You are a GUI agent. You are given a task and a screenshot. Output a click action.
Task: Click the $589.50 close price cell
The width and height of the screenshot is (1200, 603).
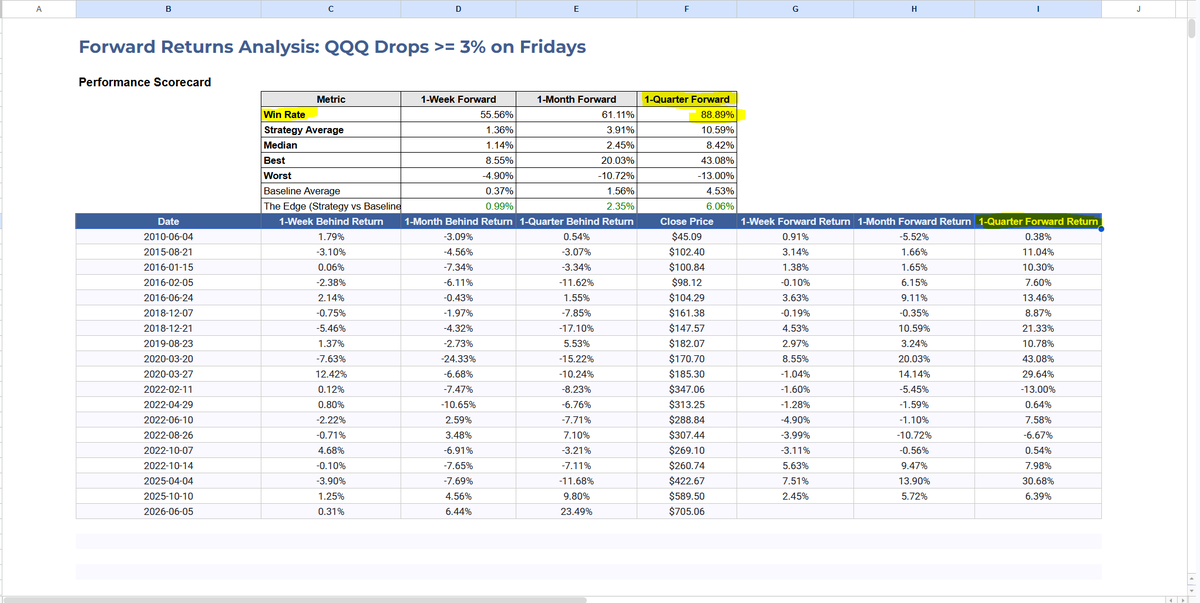click(x=686, y=496)
